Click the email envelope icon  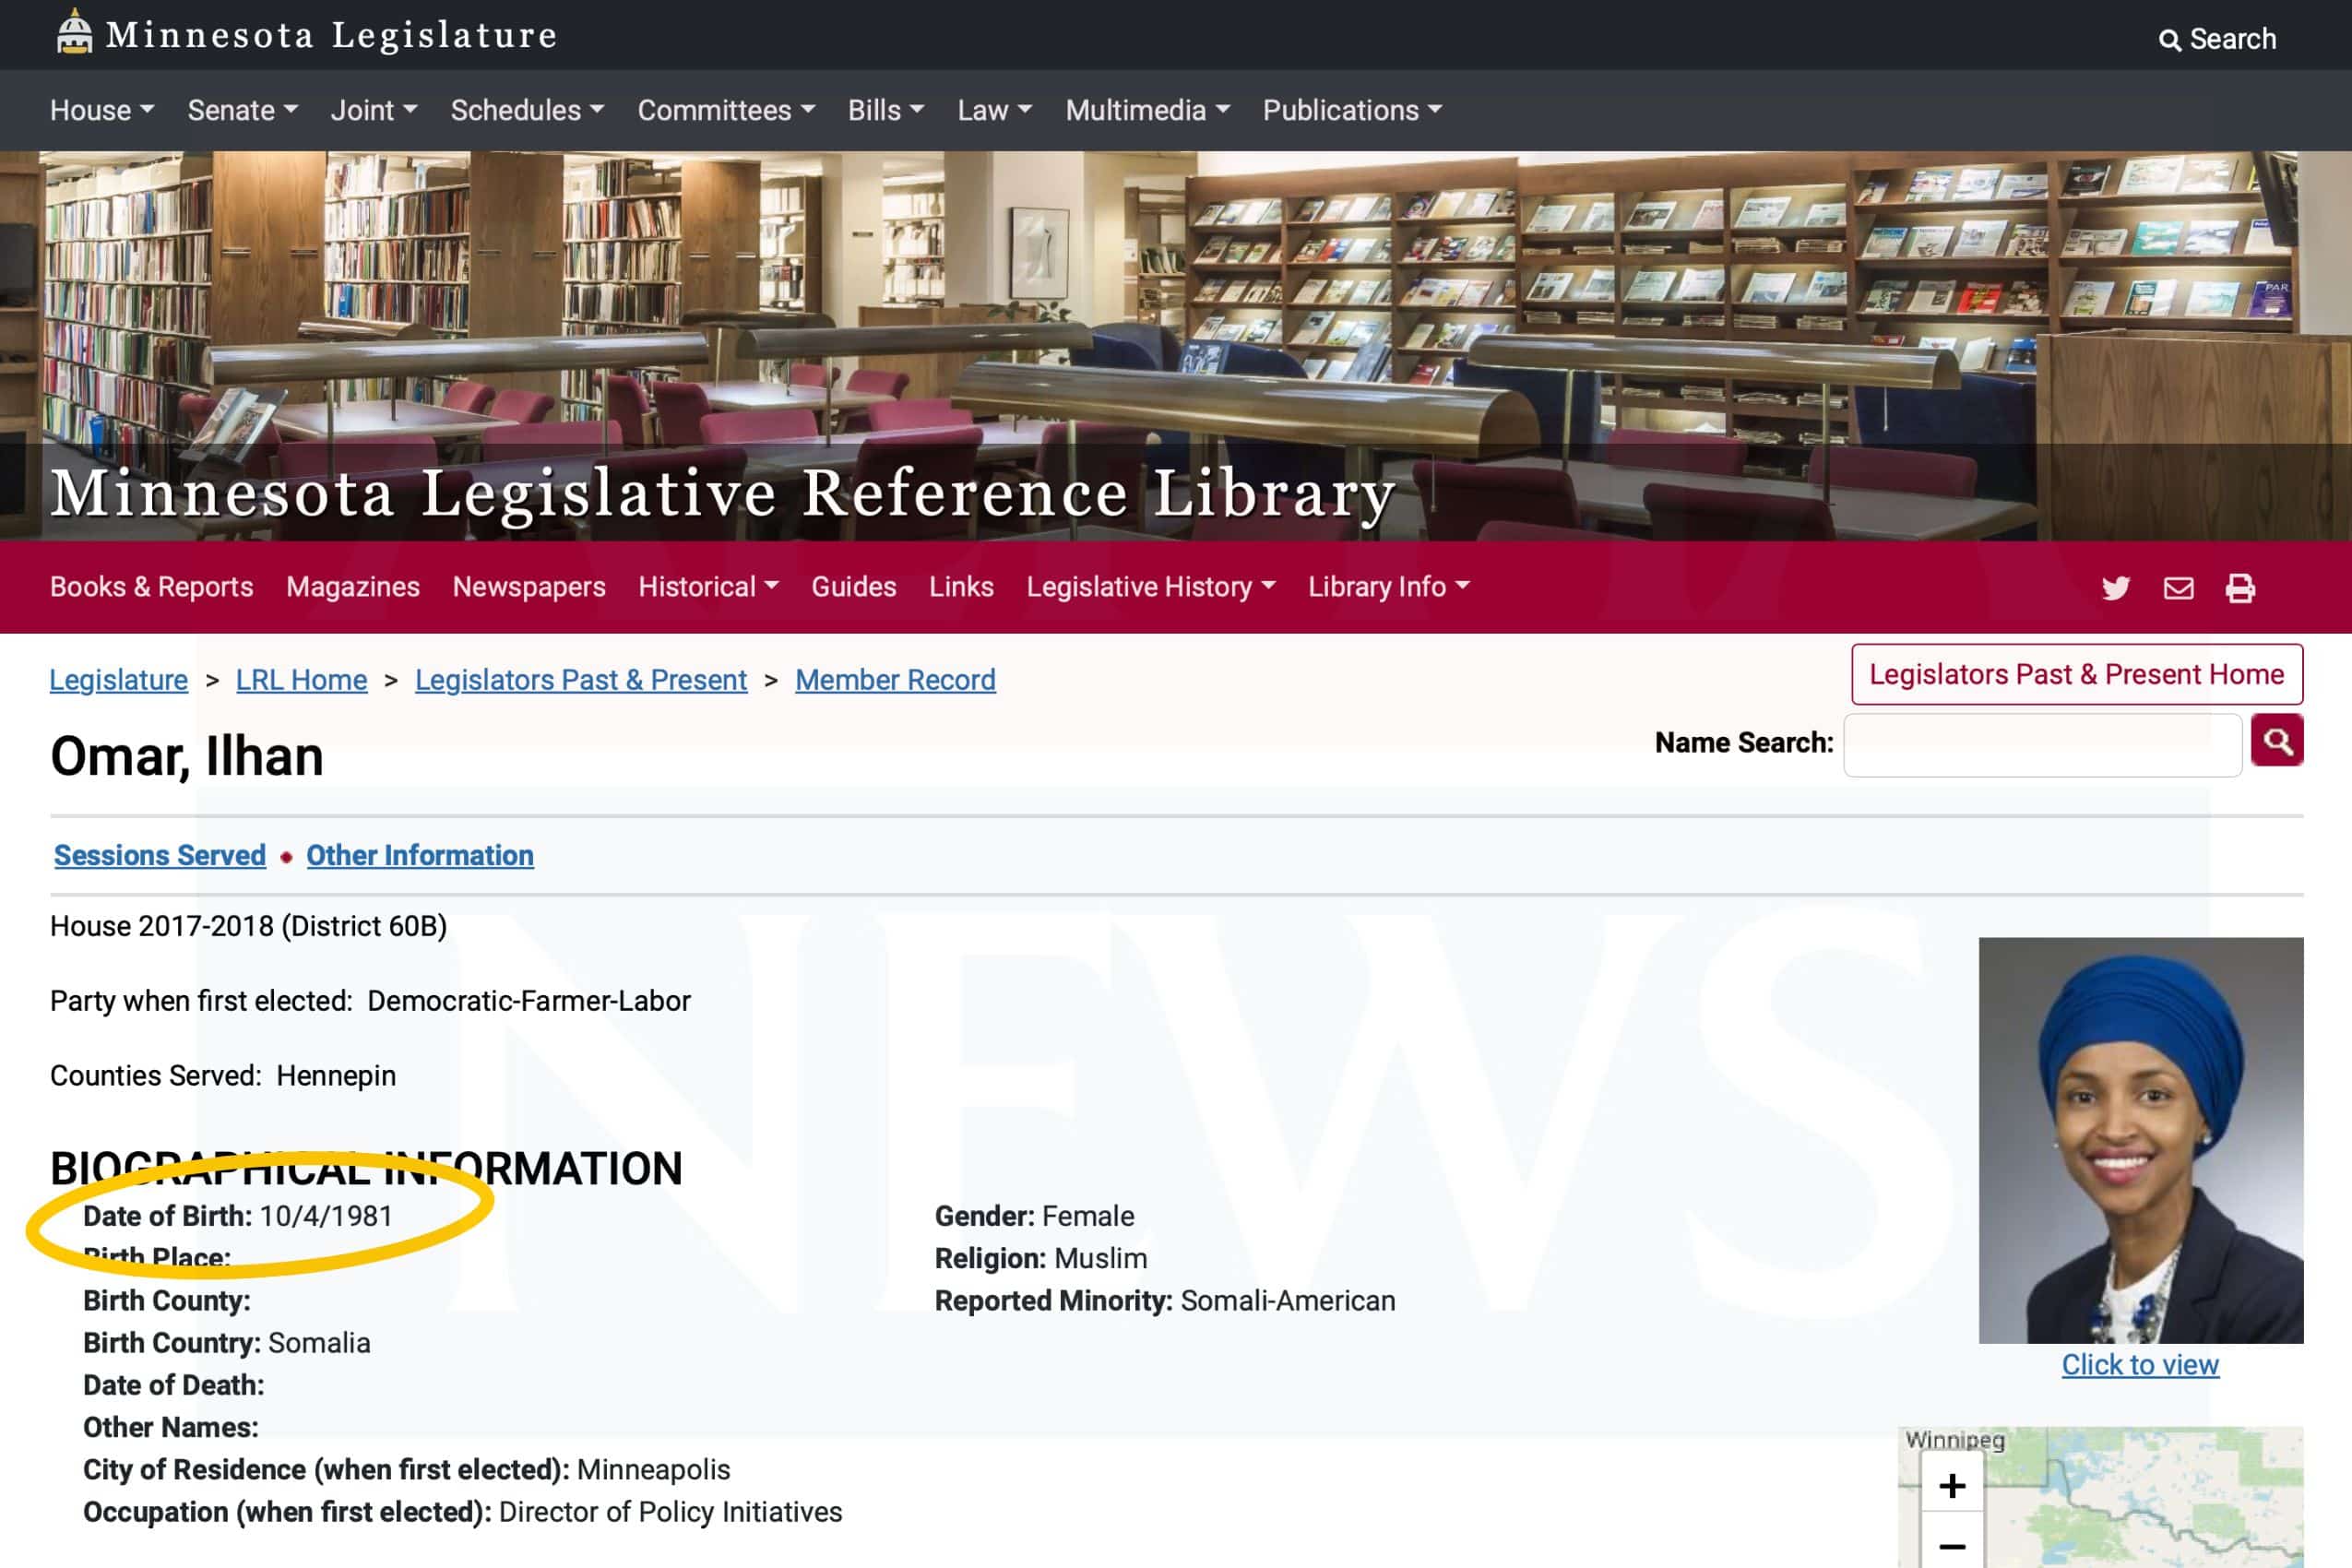click(x=2178, y=588)
